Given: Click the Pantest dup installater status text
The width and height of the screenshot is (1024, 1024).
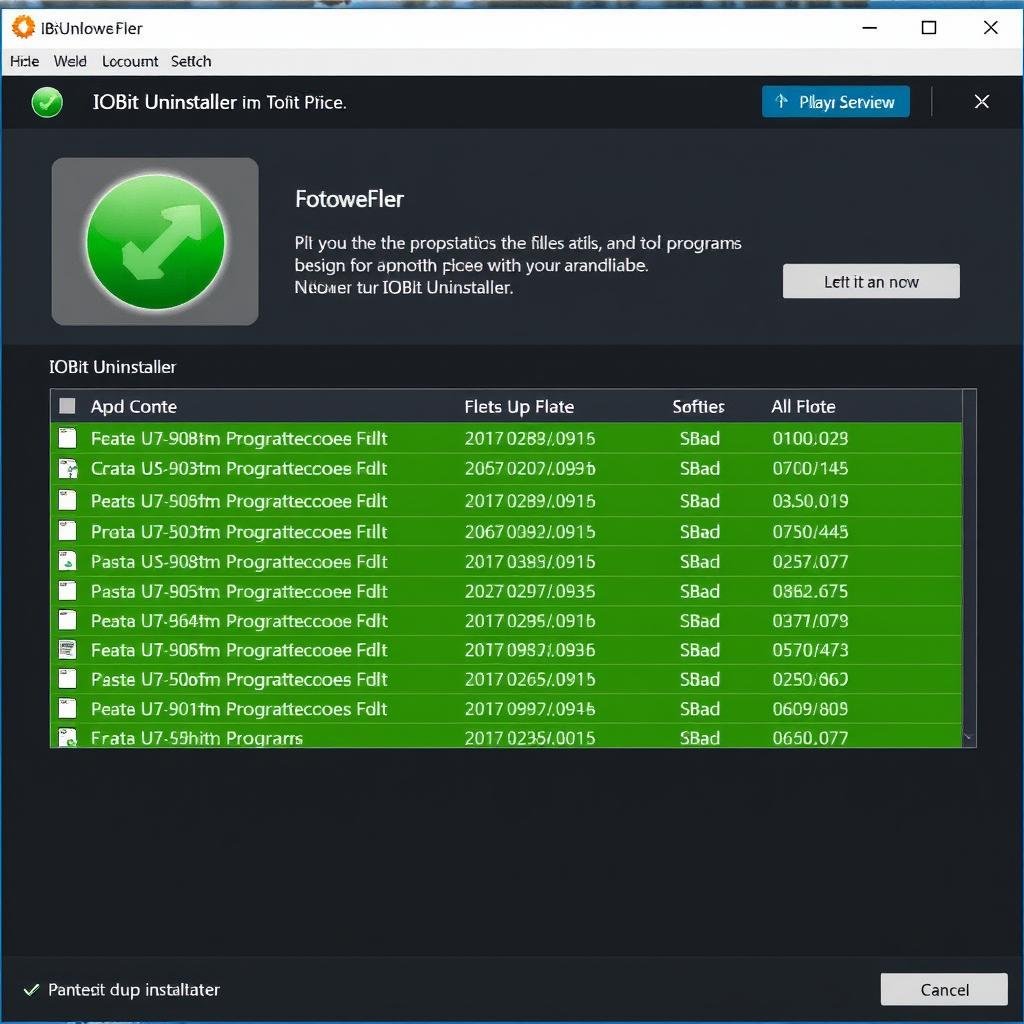Looking at the screenshot, I should coord(134,990).
